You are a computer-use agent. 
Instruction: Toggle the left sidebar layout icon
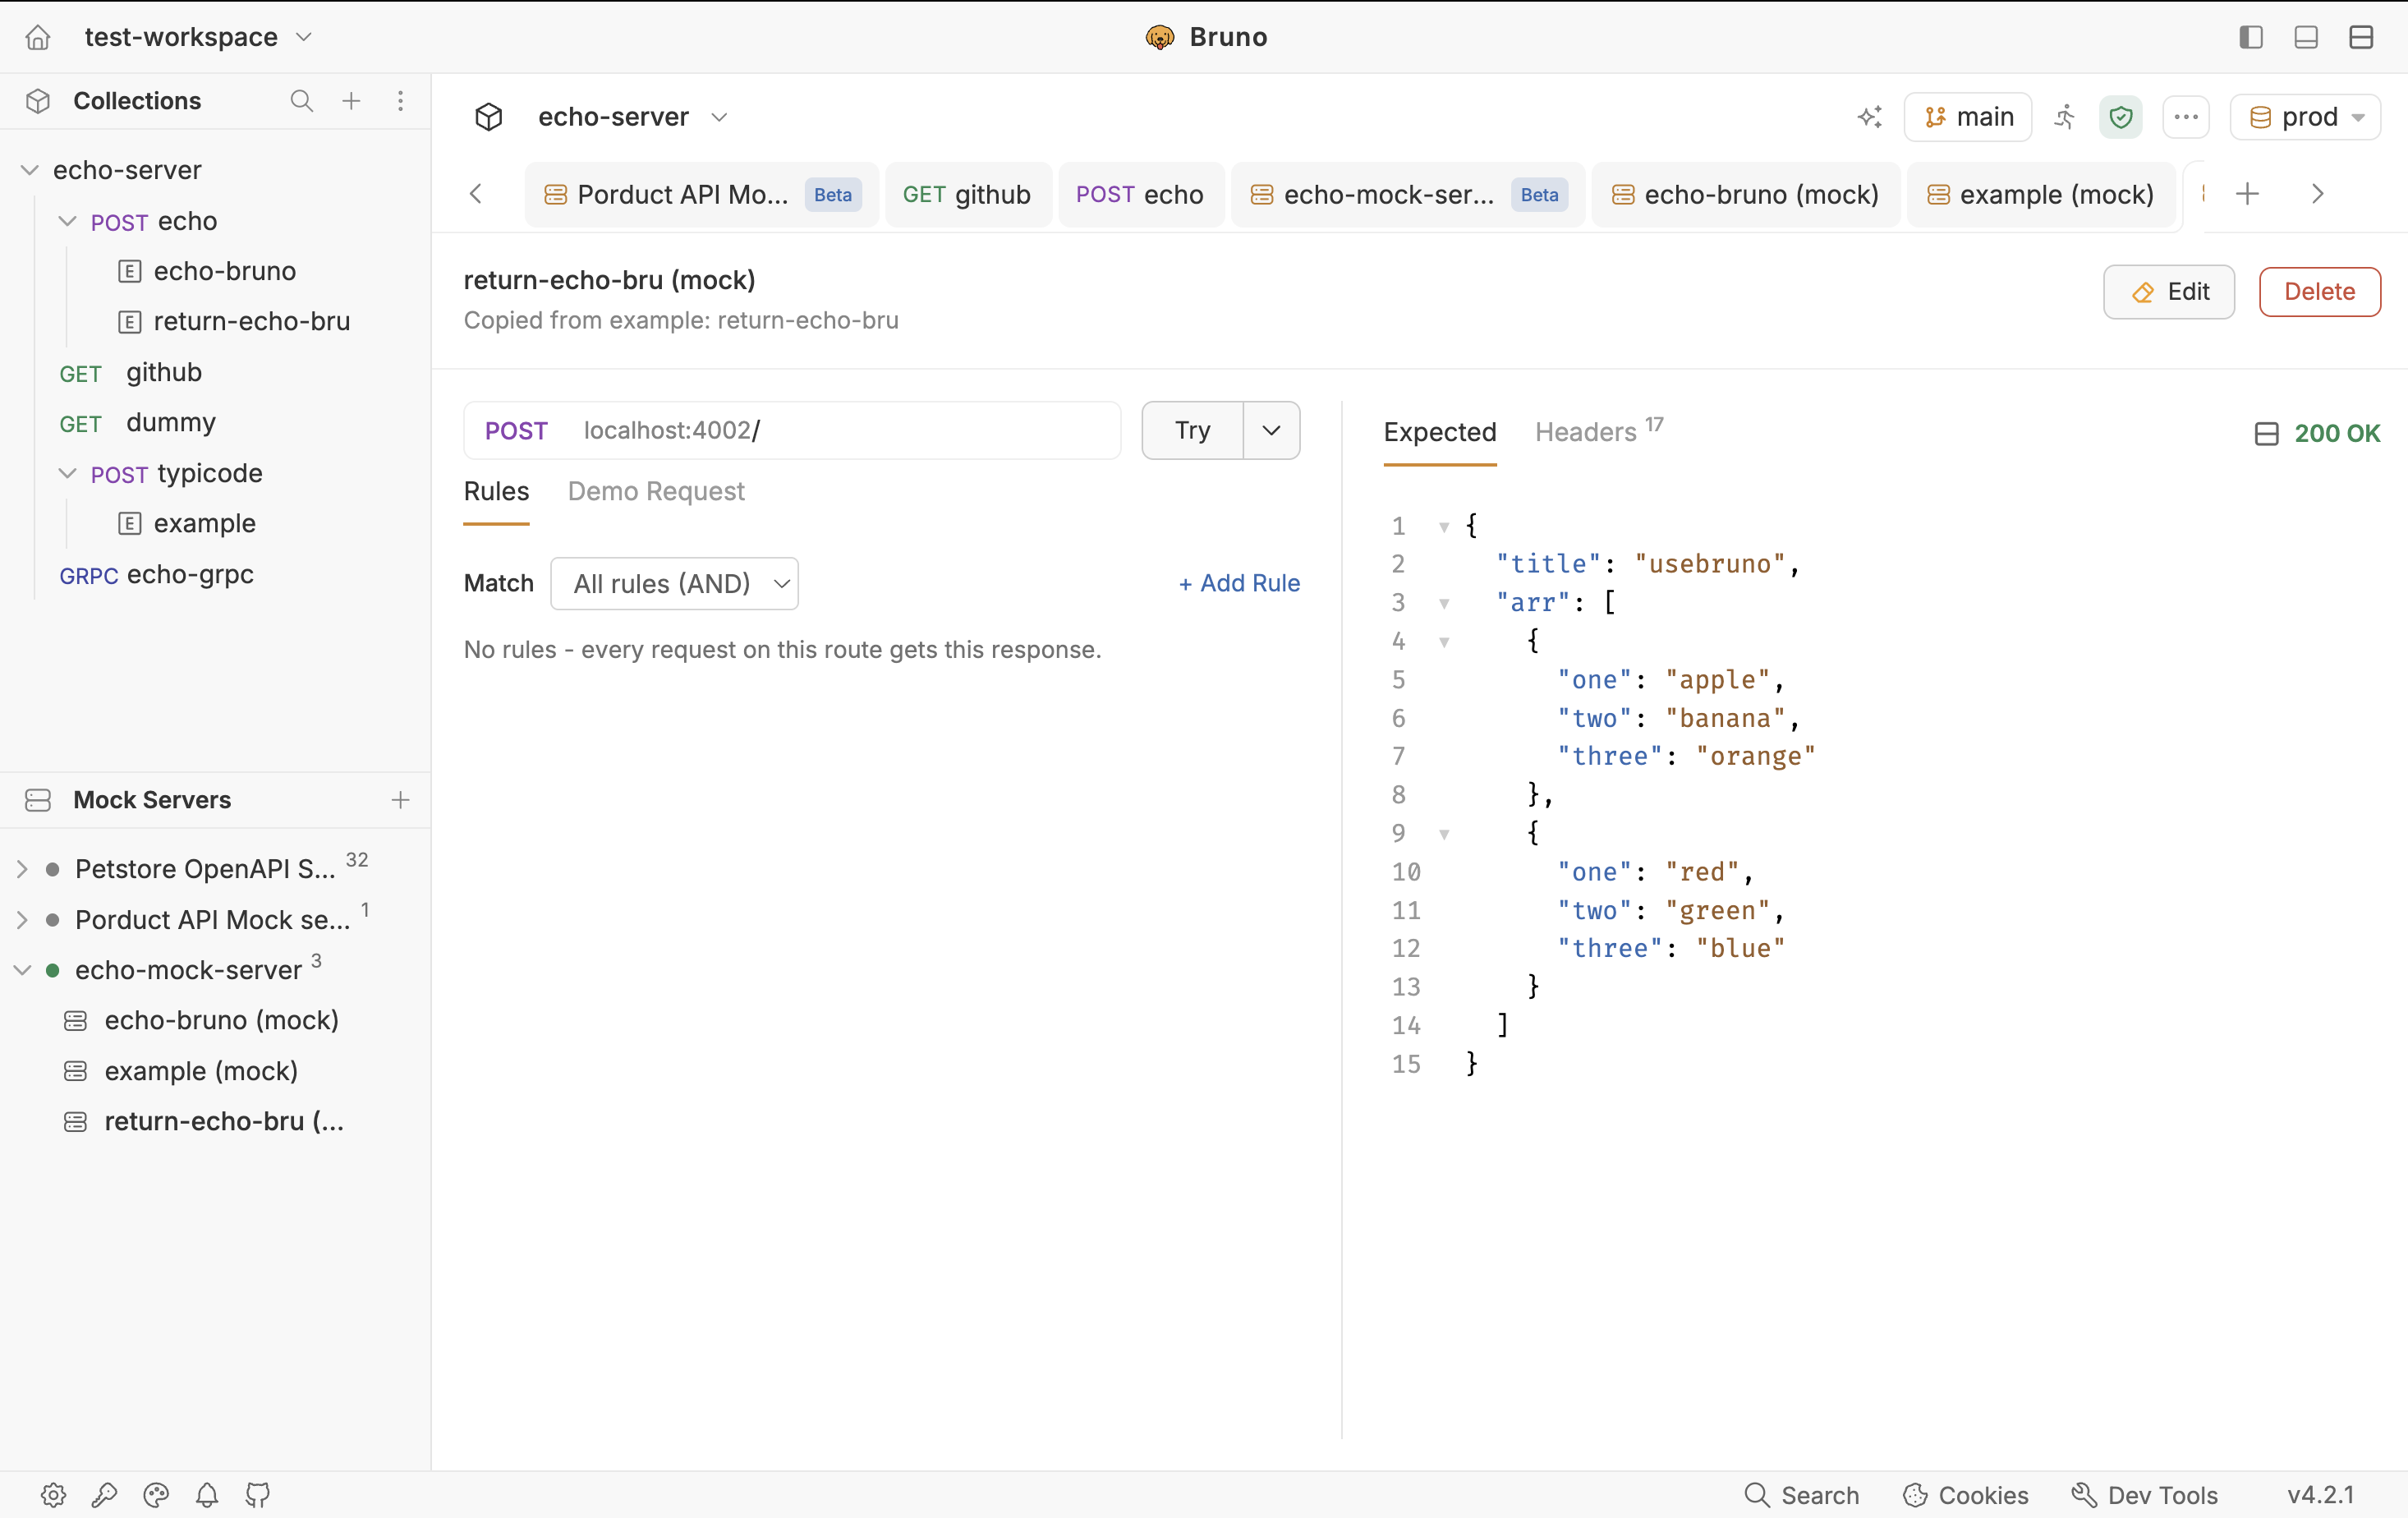(2250, 37)
